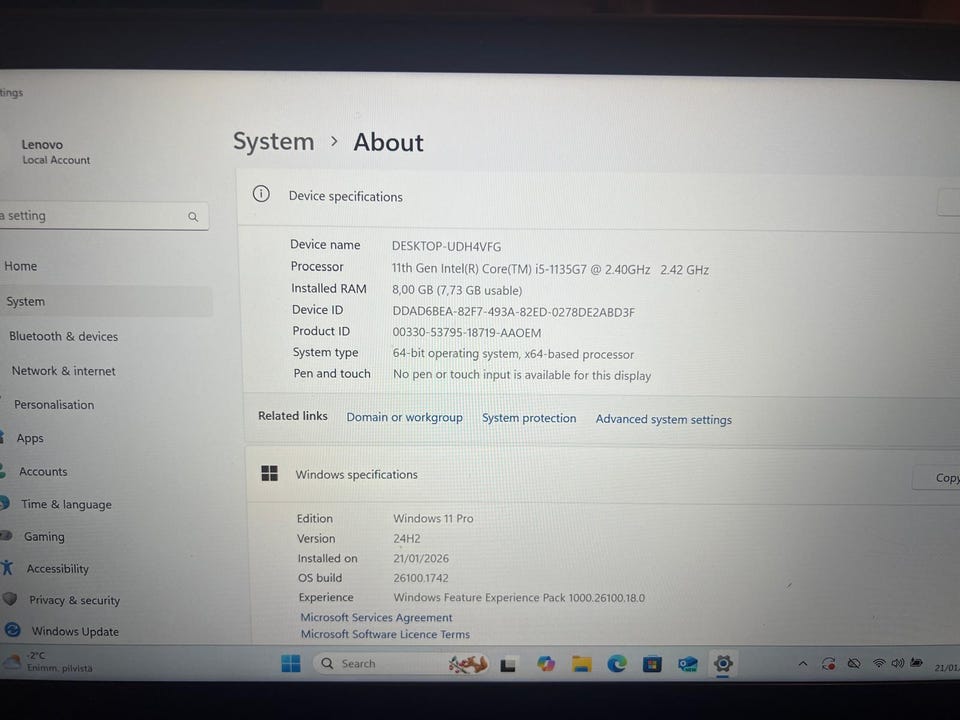Image resolution: width=960 pixels, height=720 pixels.
Task: Launch Microsoft Edge from the taskbar
Action: (x=617, y=664)
